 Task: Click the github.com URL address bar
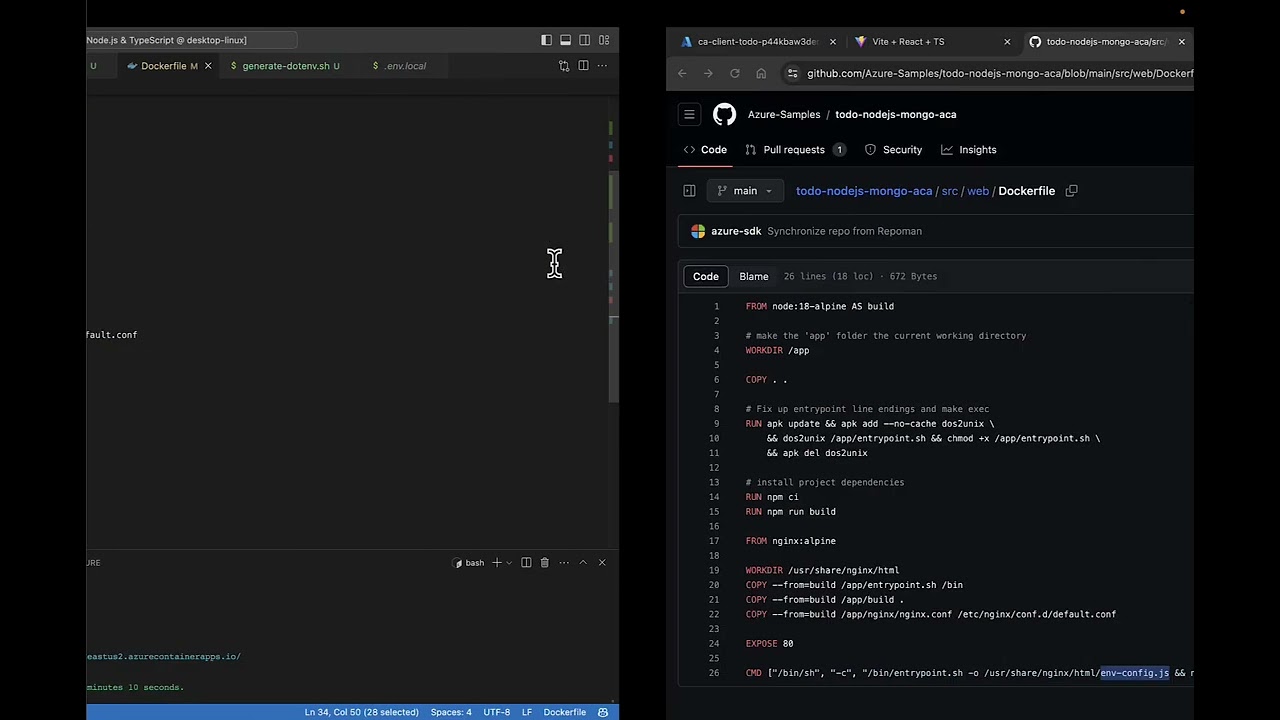pos(1000,73)
